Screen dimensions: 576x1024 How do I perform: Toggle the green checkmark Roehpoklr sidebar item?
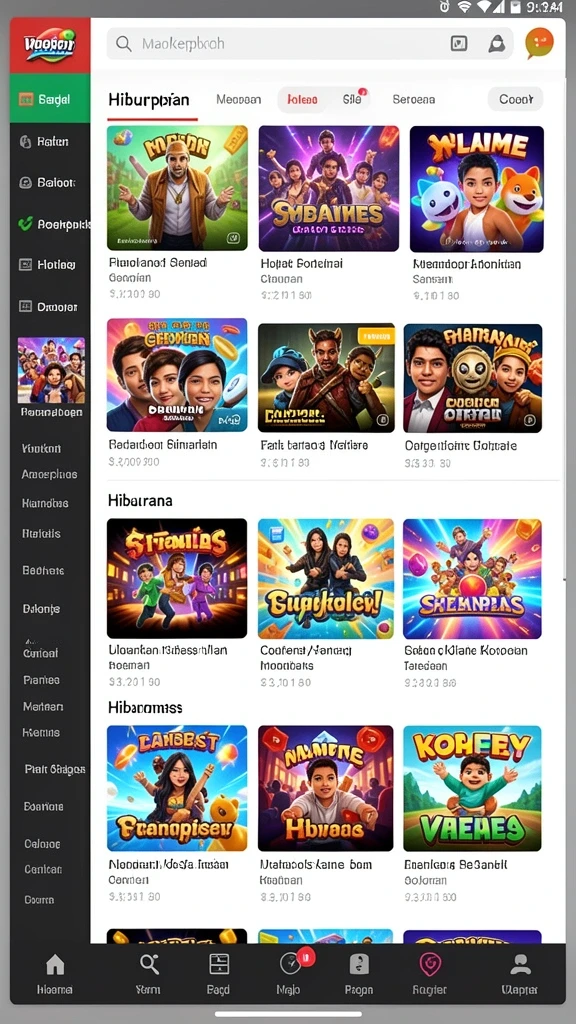click(50, 224)
